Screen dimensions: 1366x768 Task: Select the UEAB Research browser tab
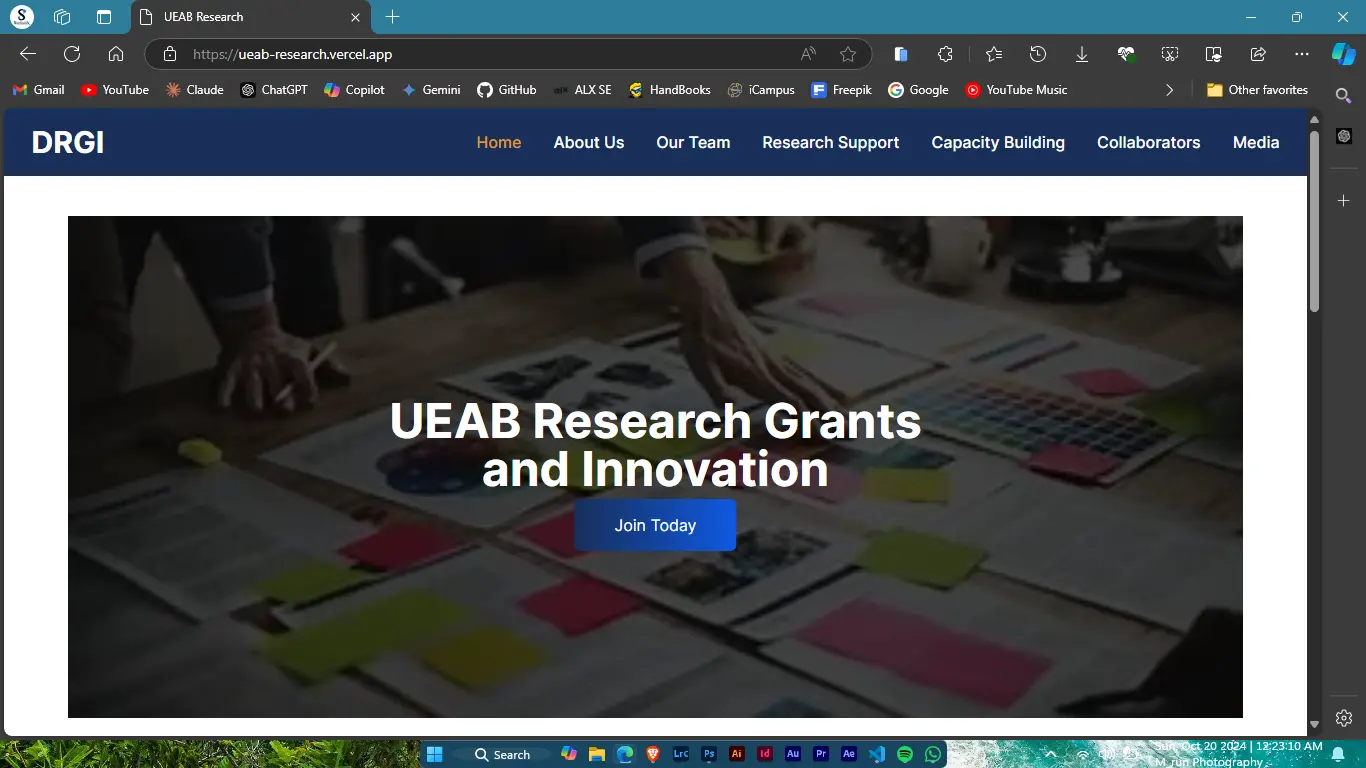click(251, 17)
